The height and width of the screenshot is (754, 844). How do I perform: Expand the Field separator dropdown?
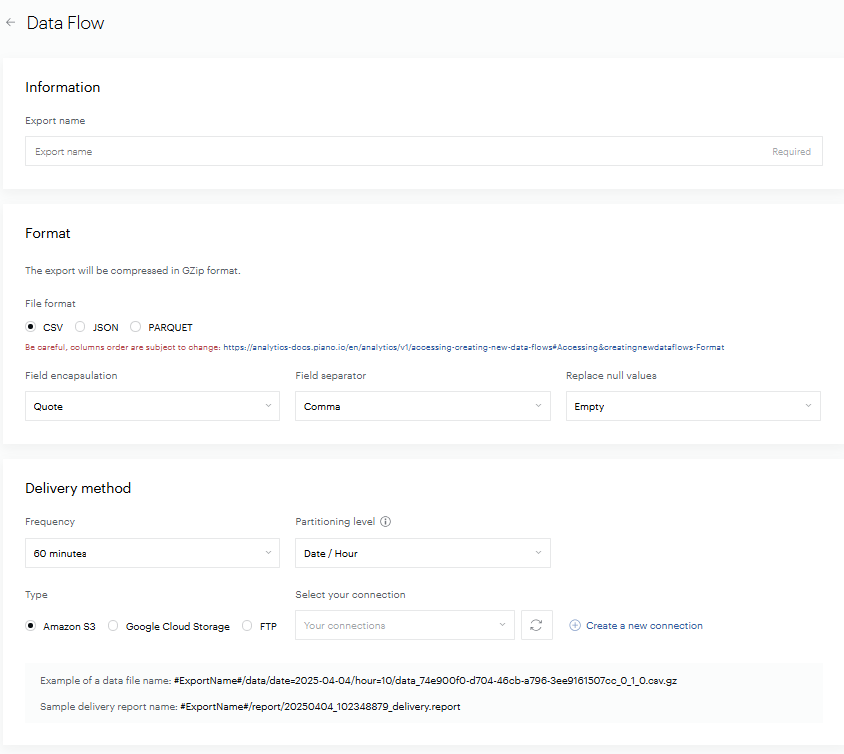point(422,406)
